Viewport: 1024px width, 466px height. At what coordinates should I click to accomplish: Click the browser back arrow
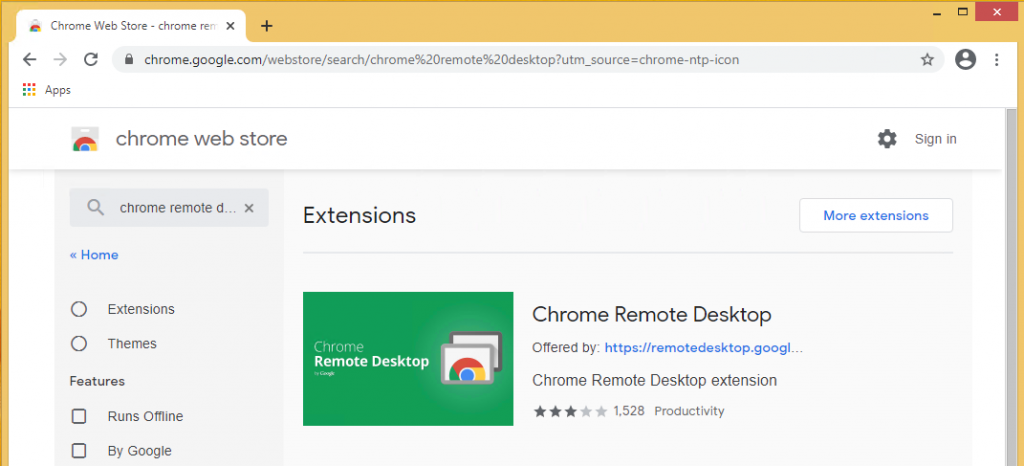point(29,60)
